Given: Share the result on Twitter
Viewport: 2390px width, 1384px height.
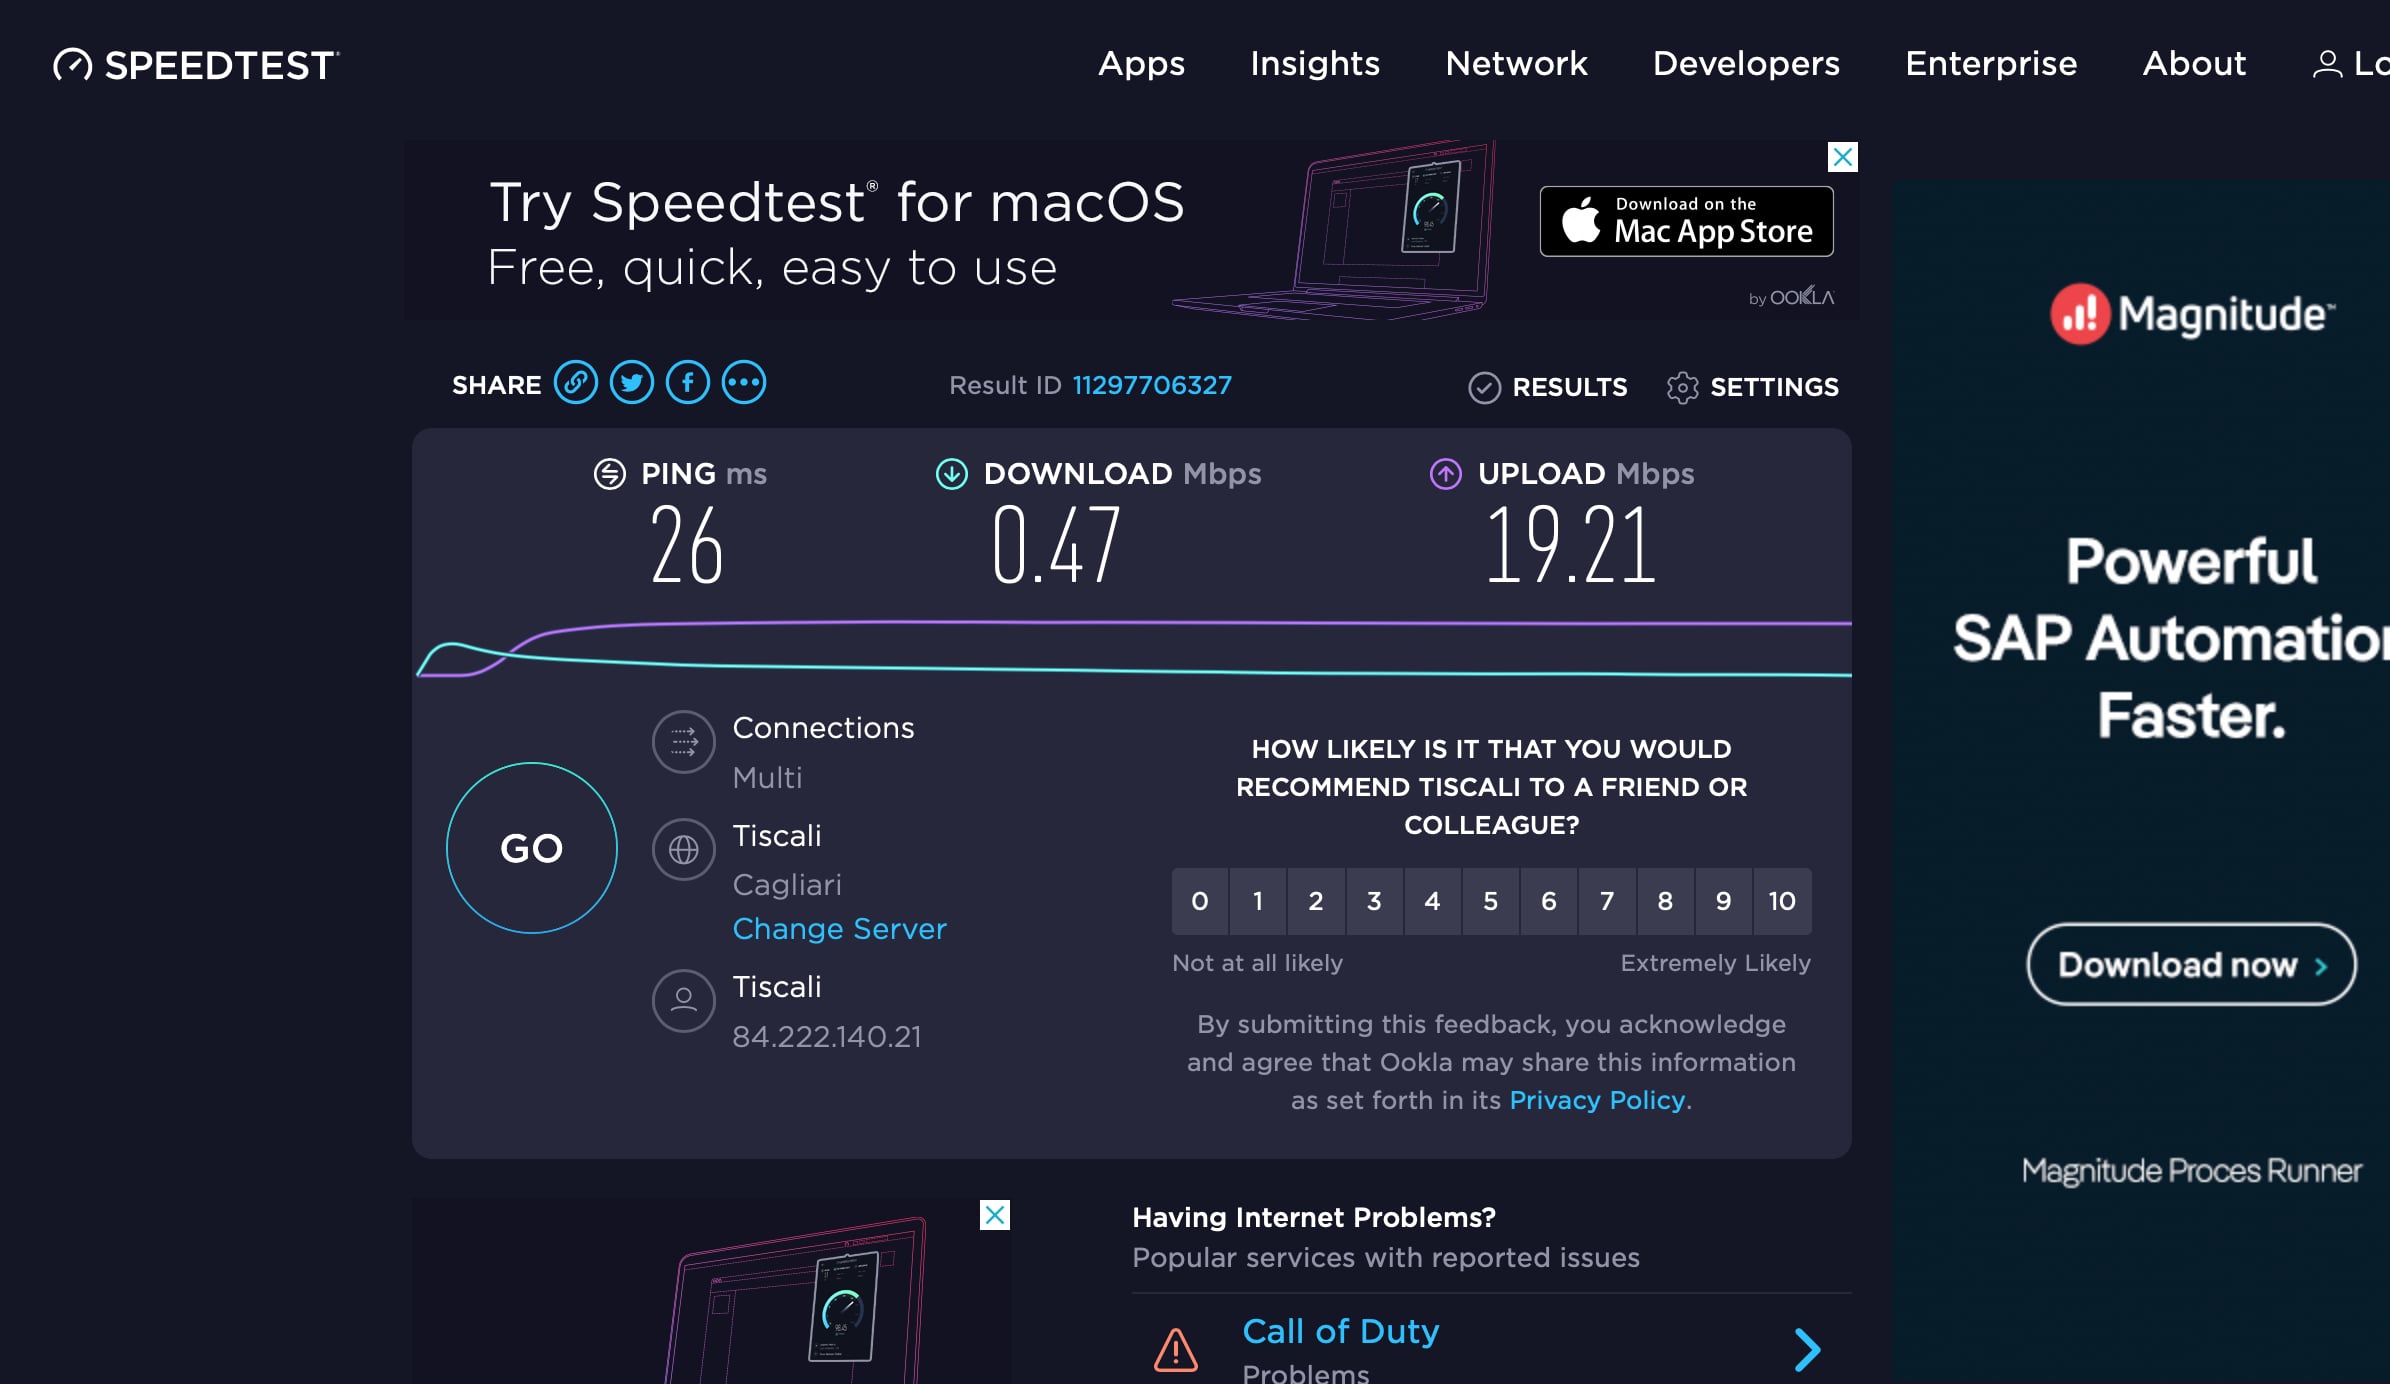Looking at the screenshot, I should point(632,383).
